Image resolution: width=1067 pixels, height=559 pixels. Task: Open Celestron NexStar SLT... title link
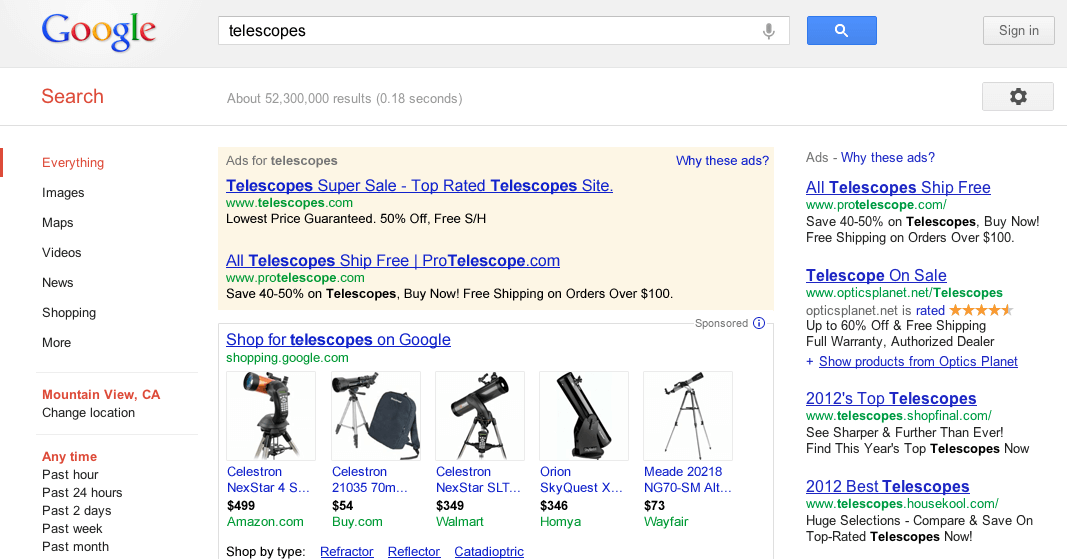tap(478, 479)
